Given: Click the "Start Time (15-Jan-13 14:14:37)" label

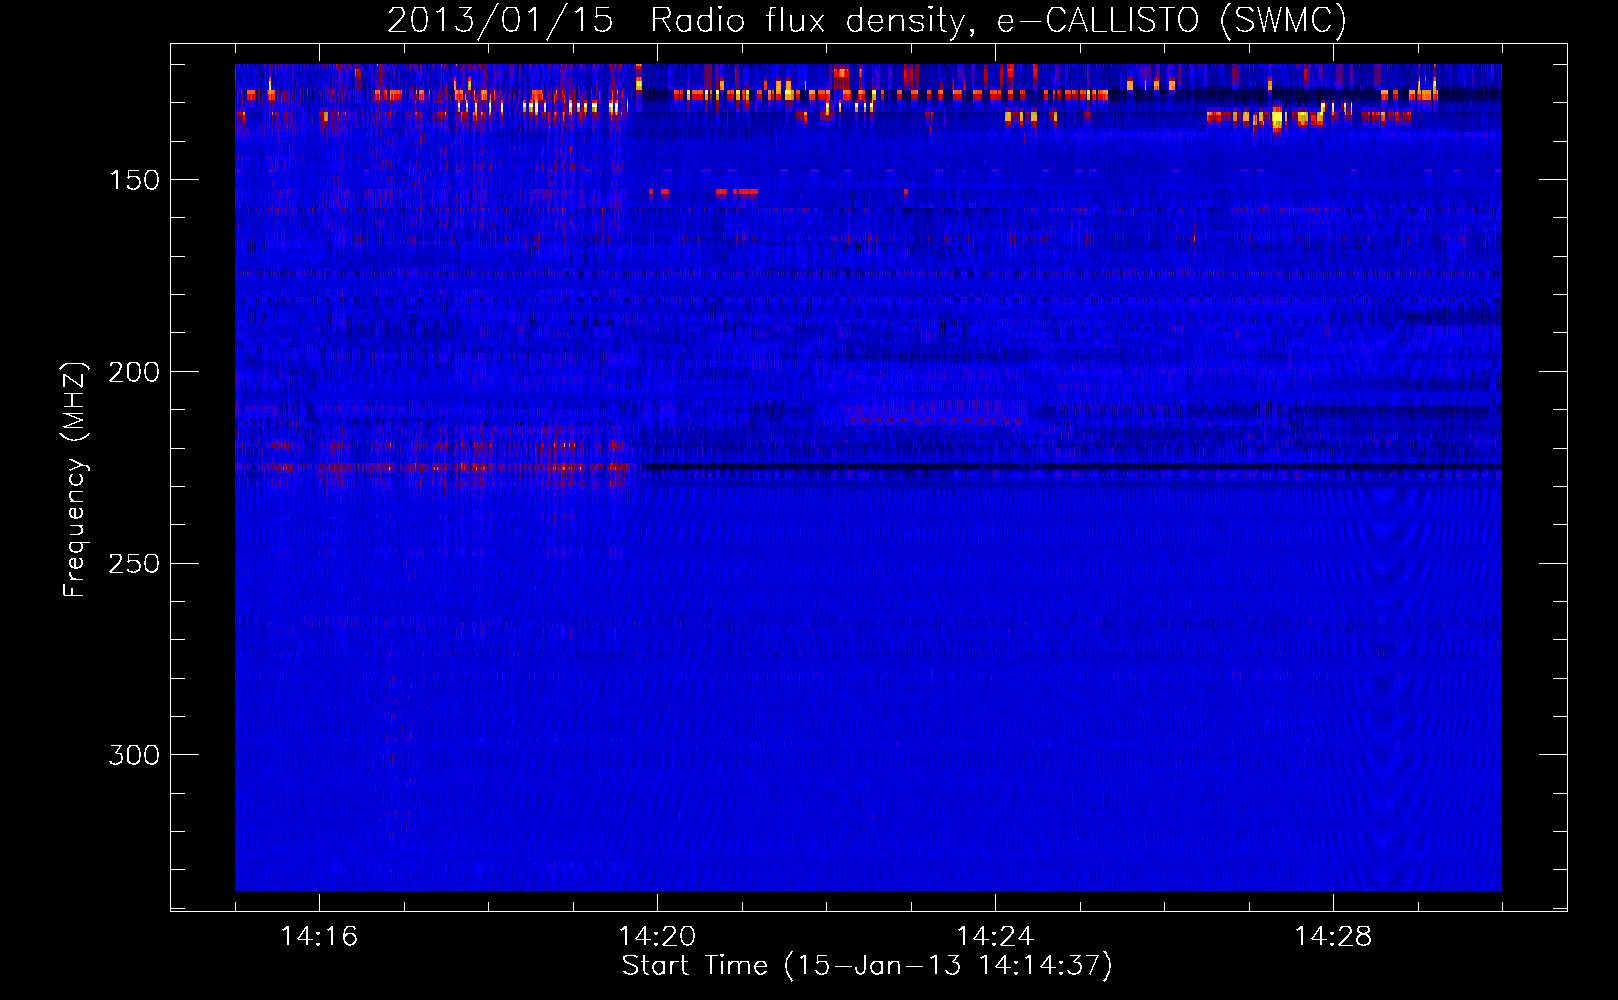Looking at the screenshot, I should click(867, 966).
